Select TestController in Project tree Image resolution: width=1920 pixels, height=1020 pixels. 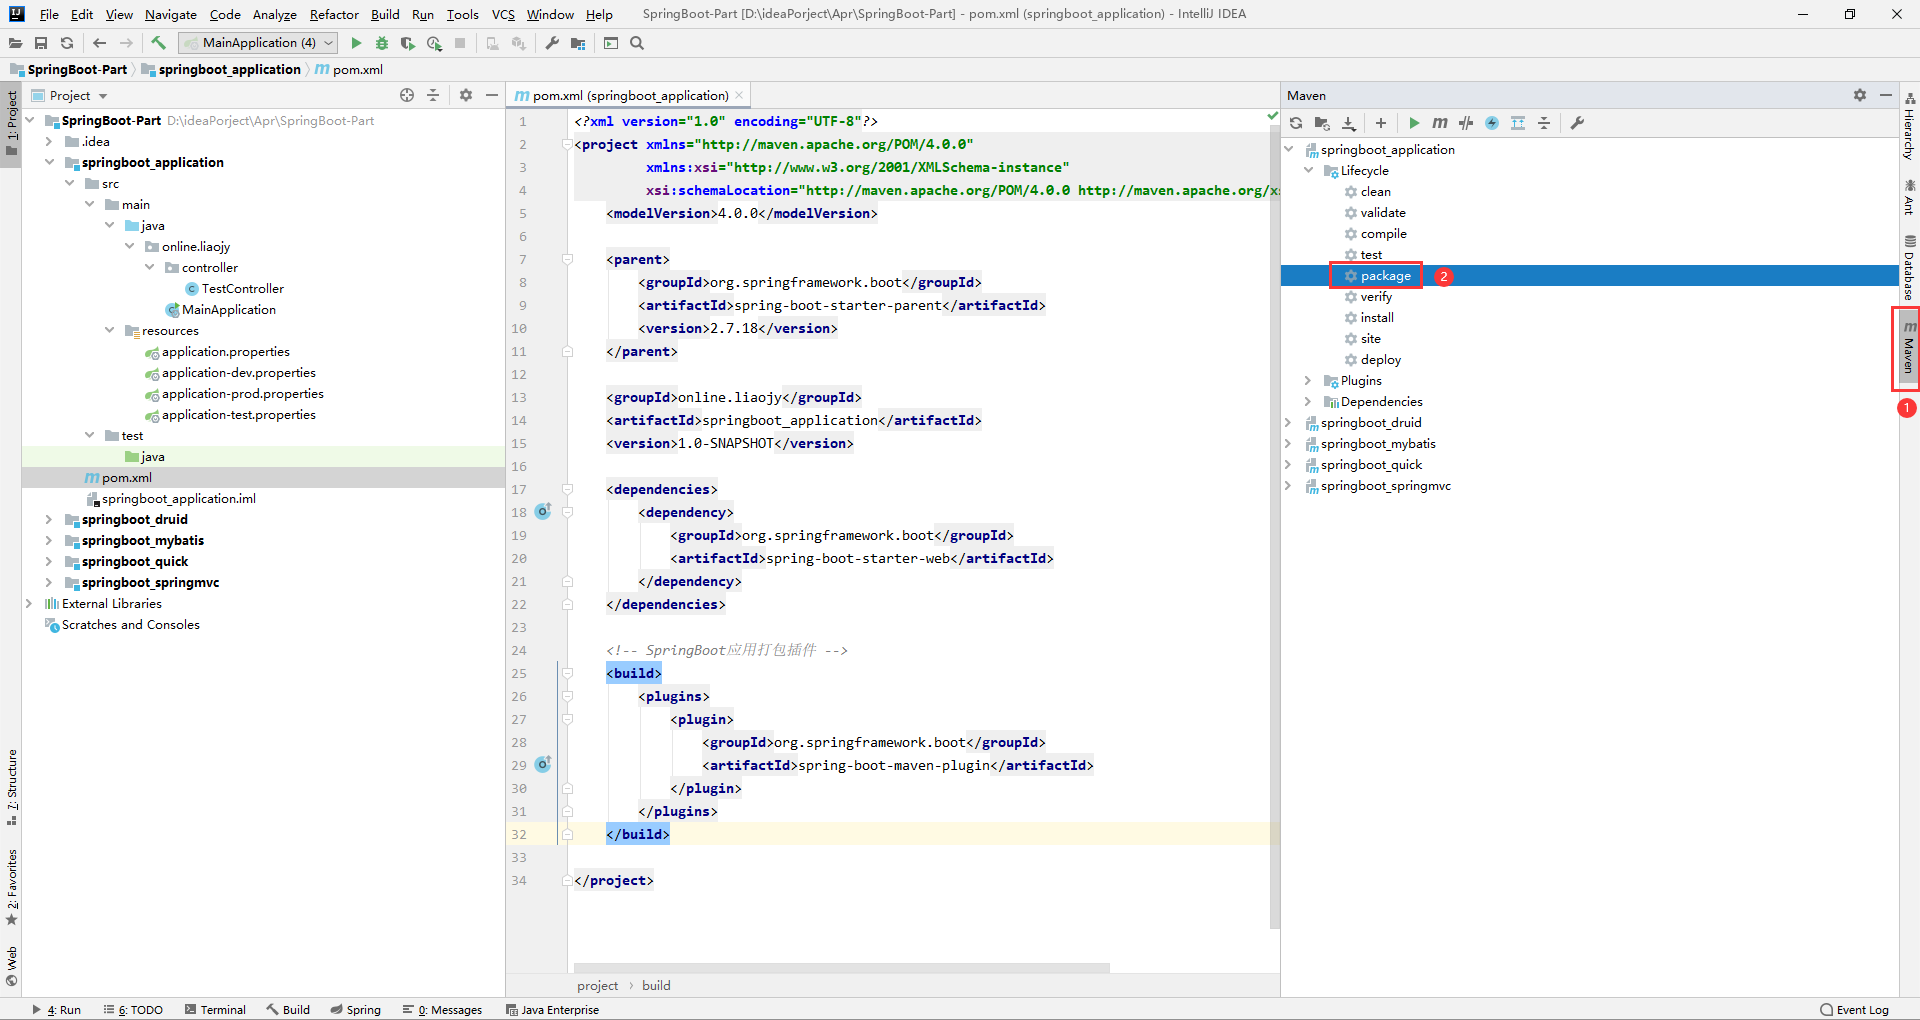click(x=242, y=288)
